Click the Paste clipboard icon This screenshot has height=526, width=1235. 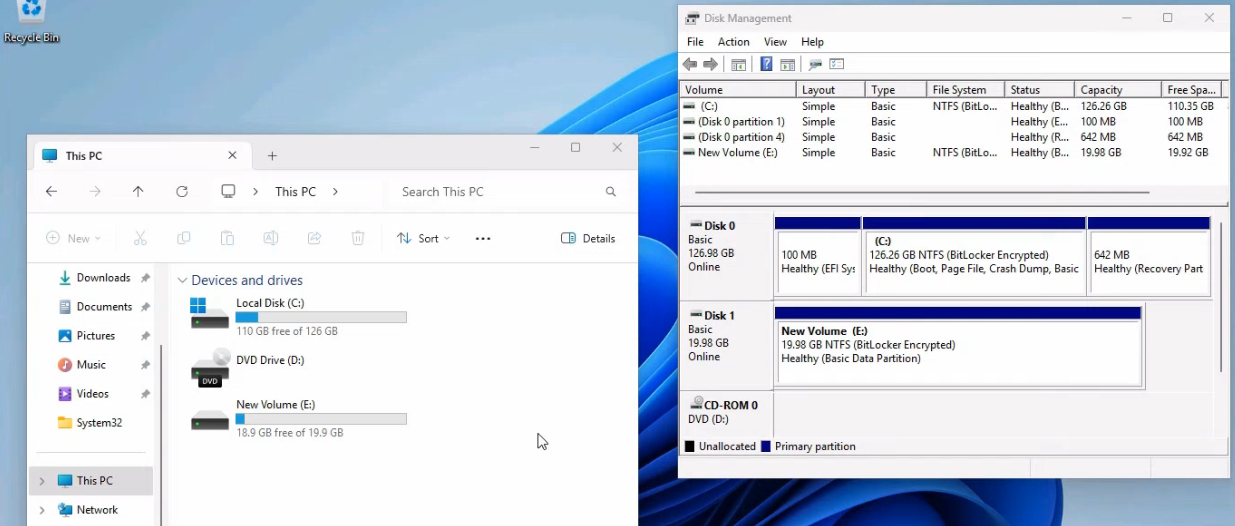[227, 238]
